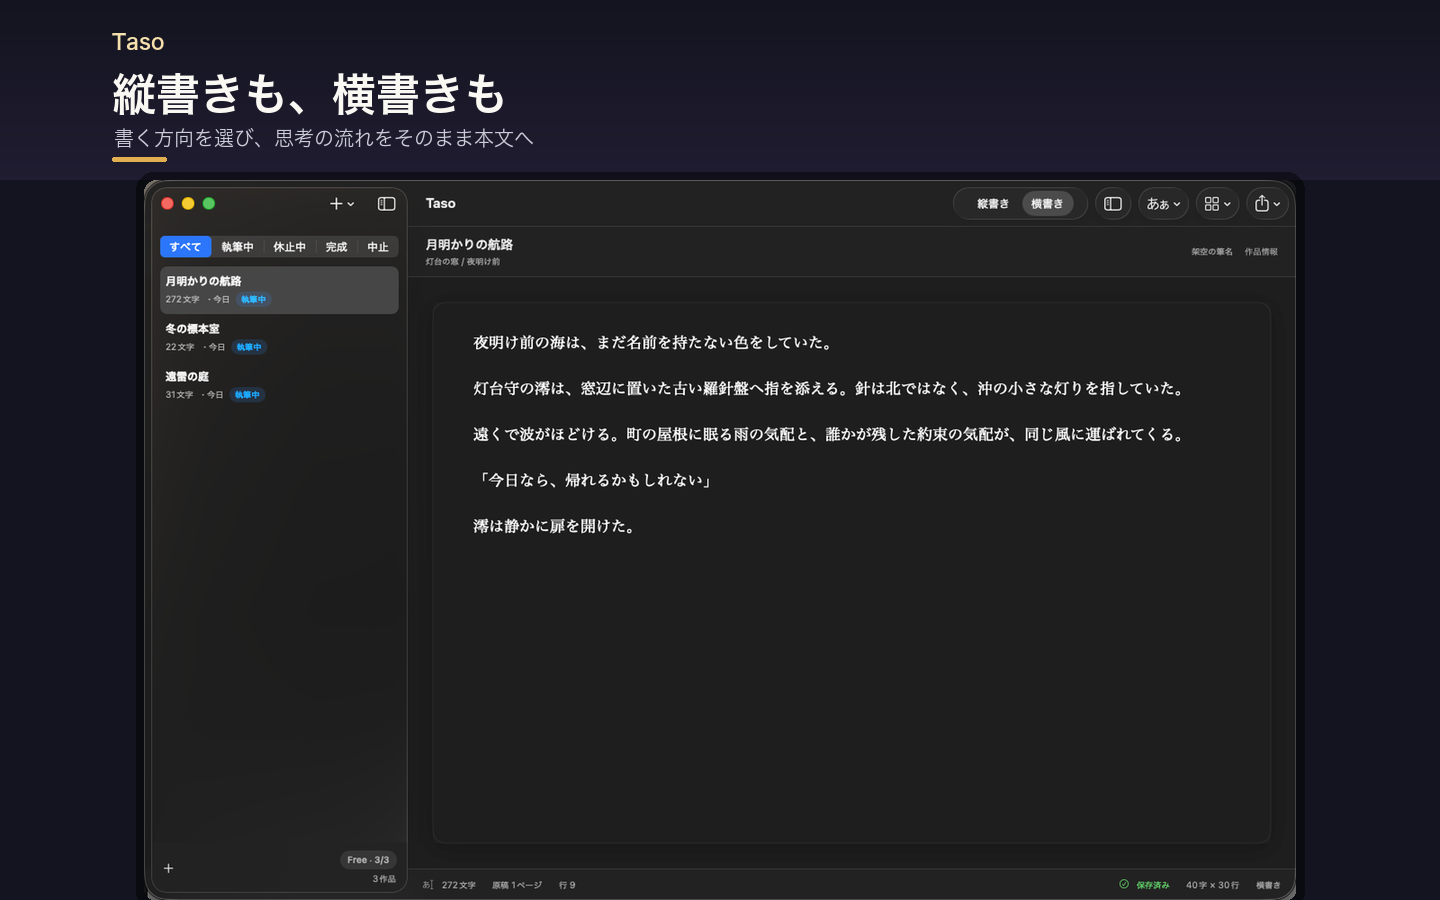Toggle the inspector panel icon in the toolbar
1440x900 pixels.
point(1113,204)
